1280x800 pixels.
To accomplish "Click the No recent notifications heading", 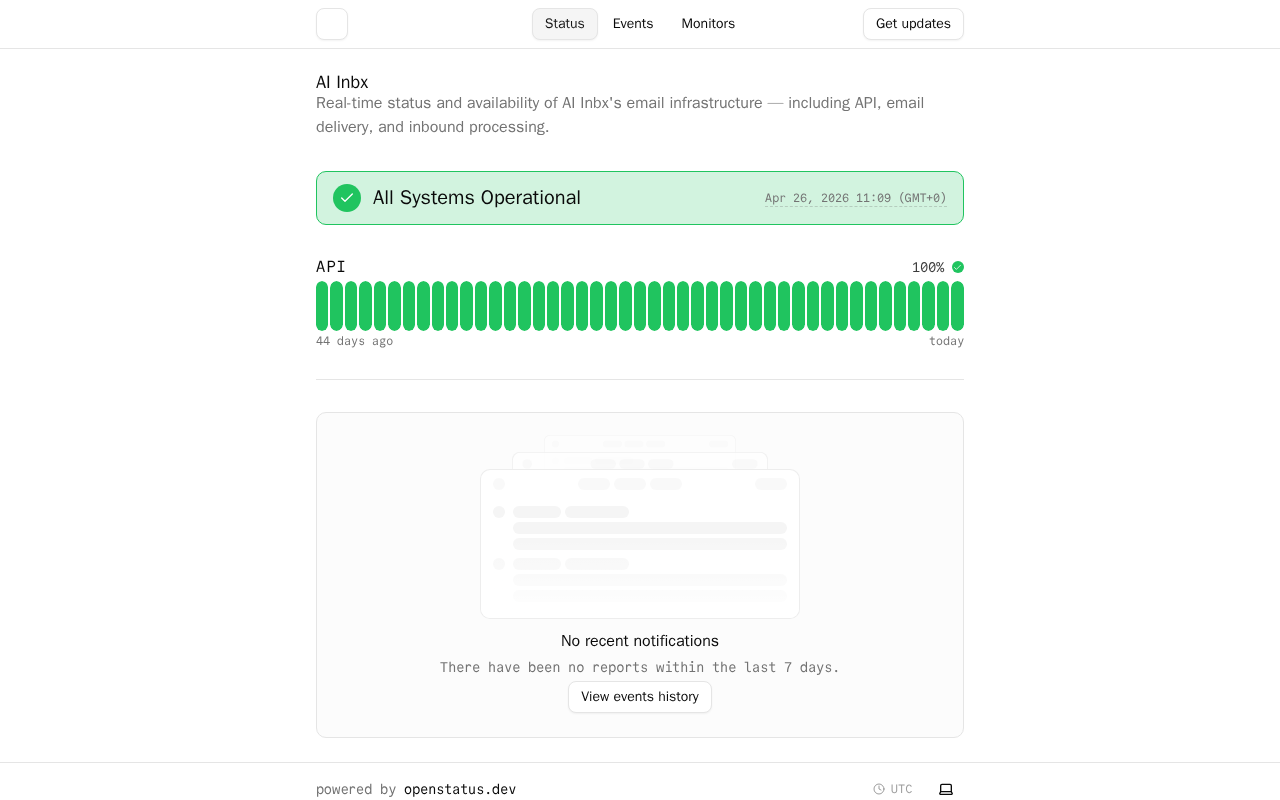I will (x=640, y=641).
